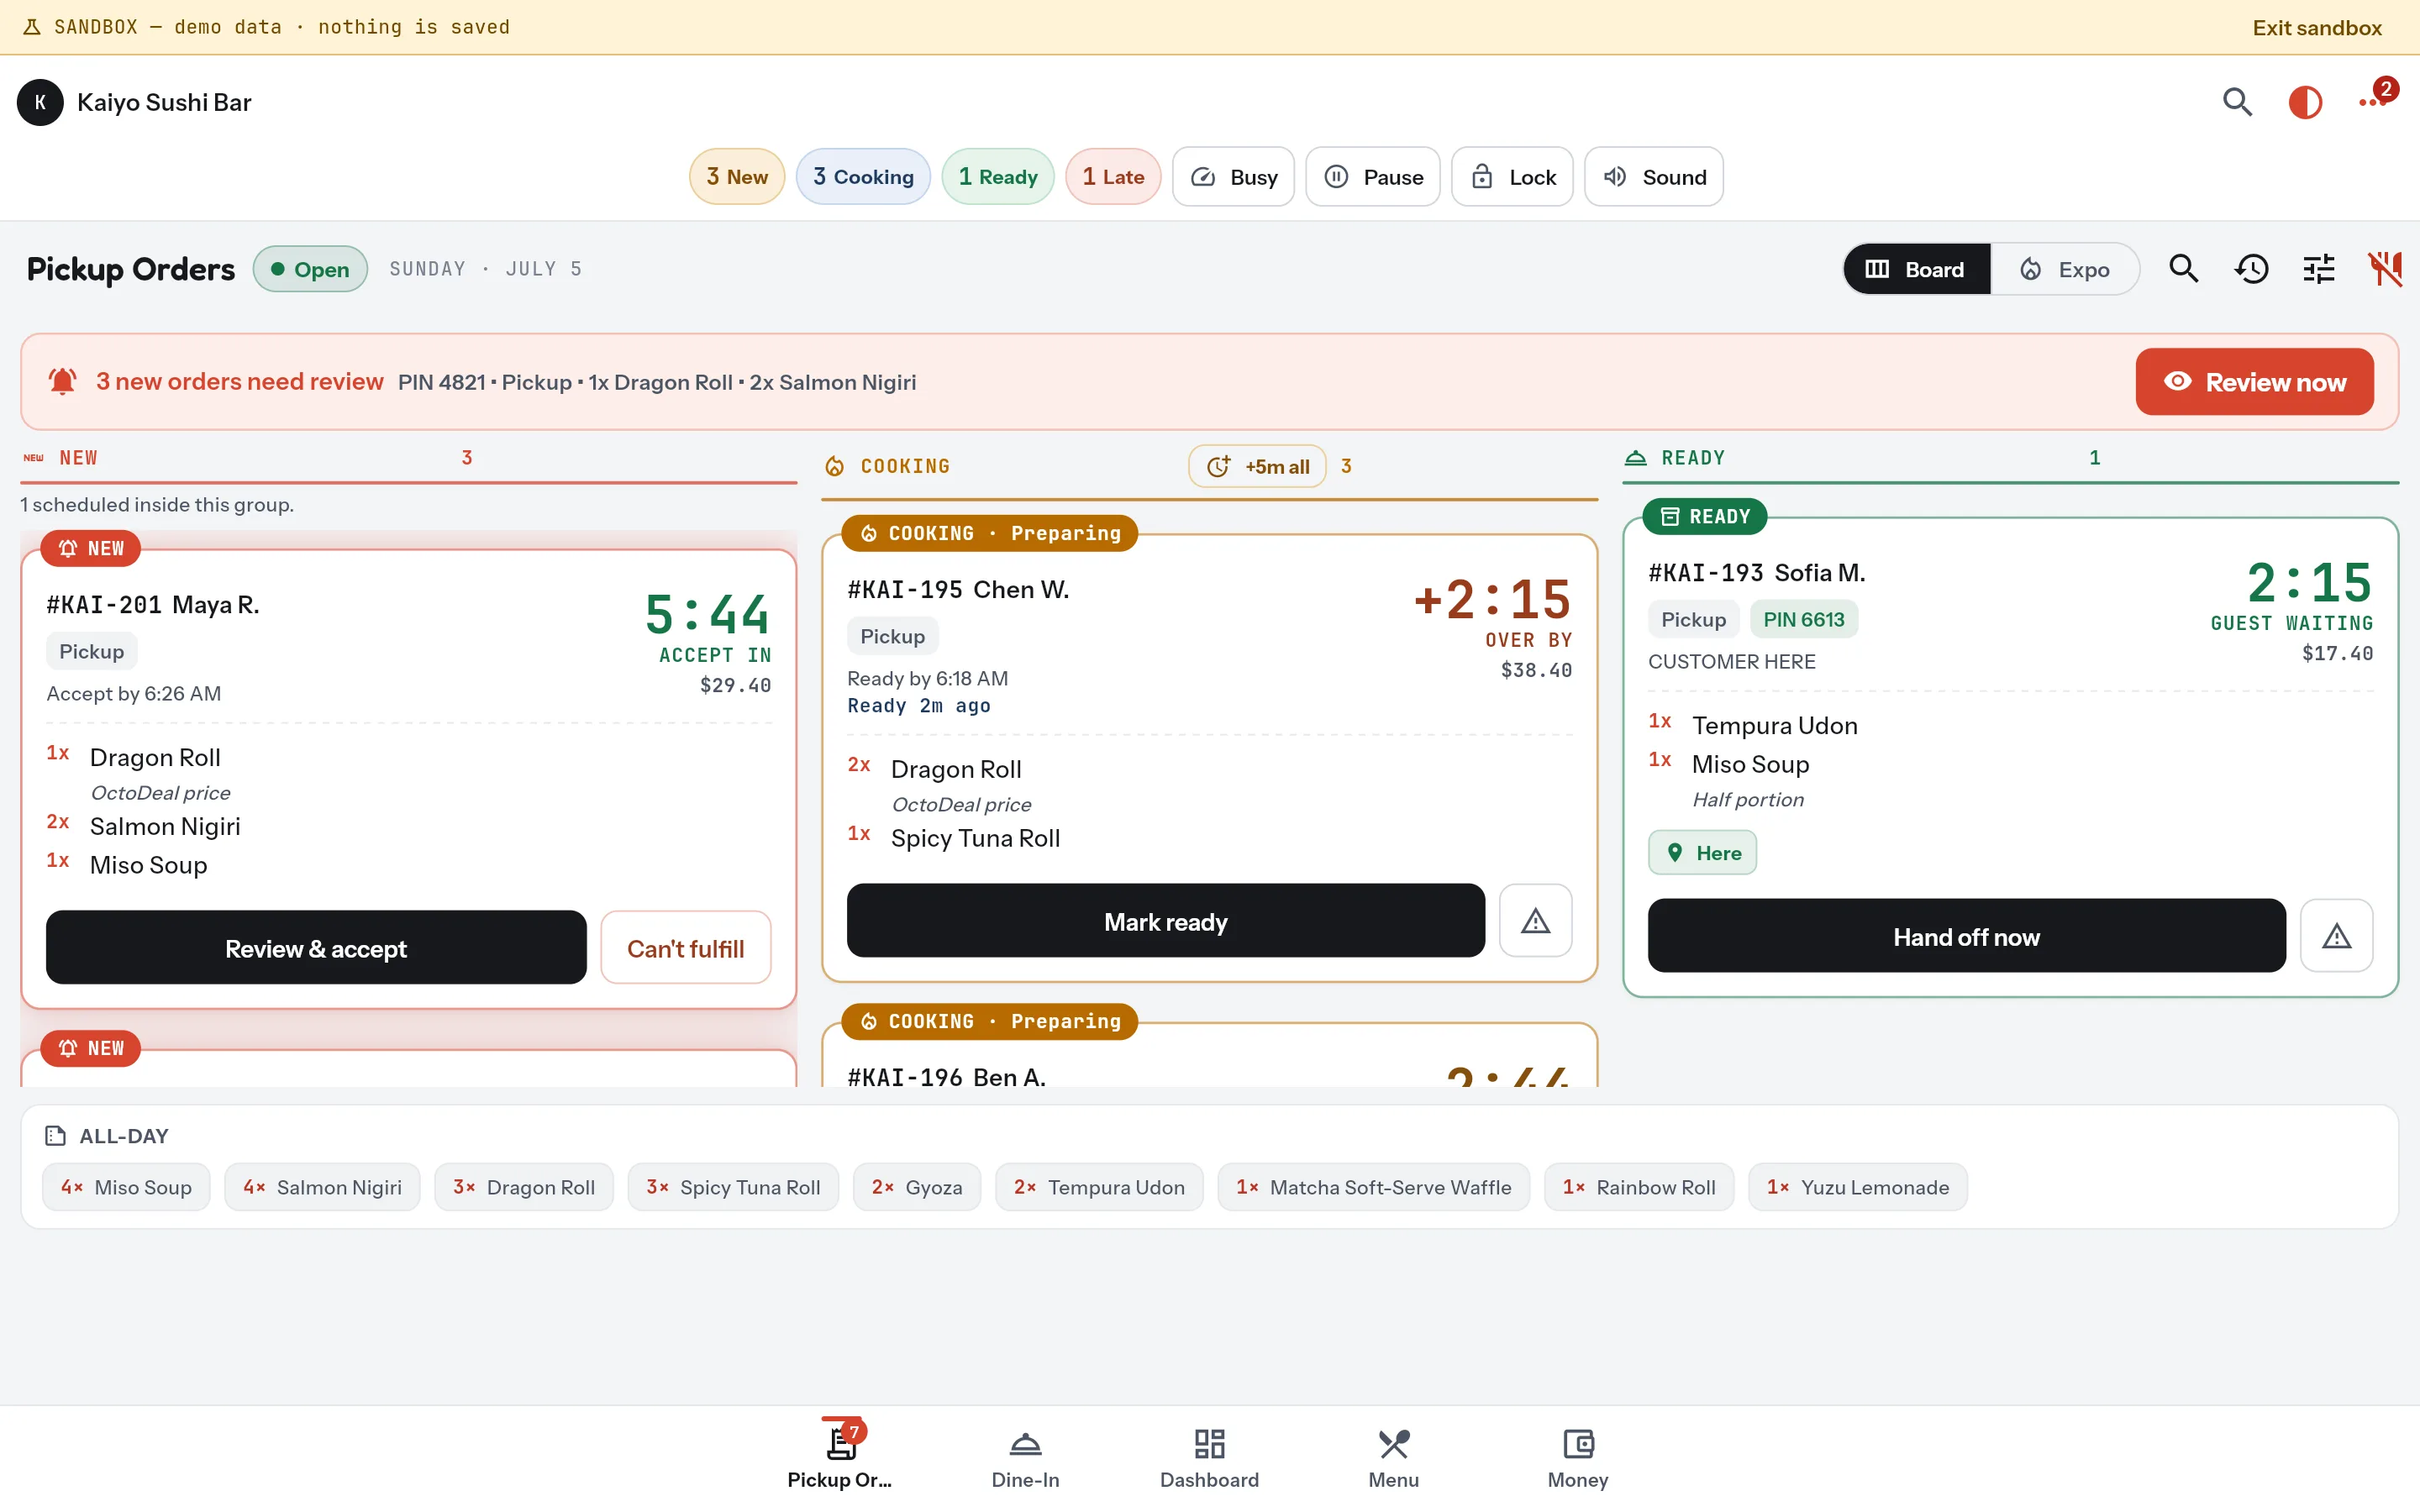Toggle the Lock screen button
Viewport: 2420px width, 1512px height.
tap(1512, 177)
